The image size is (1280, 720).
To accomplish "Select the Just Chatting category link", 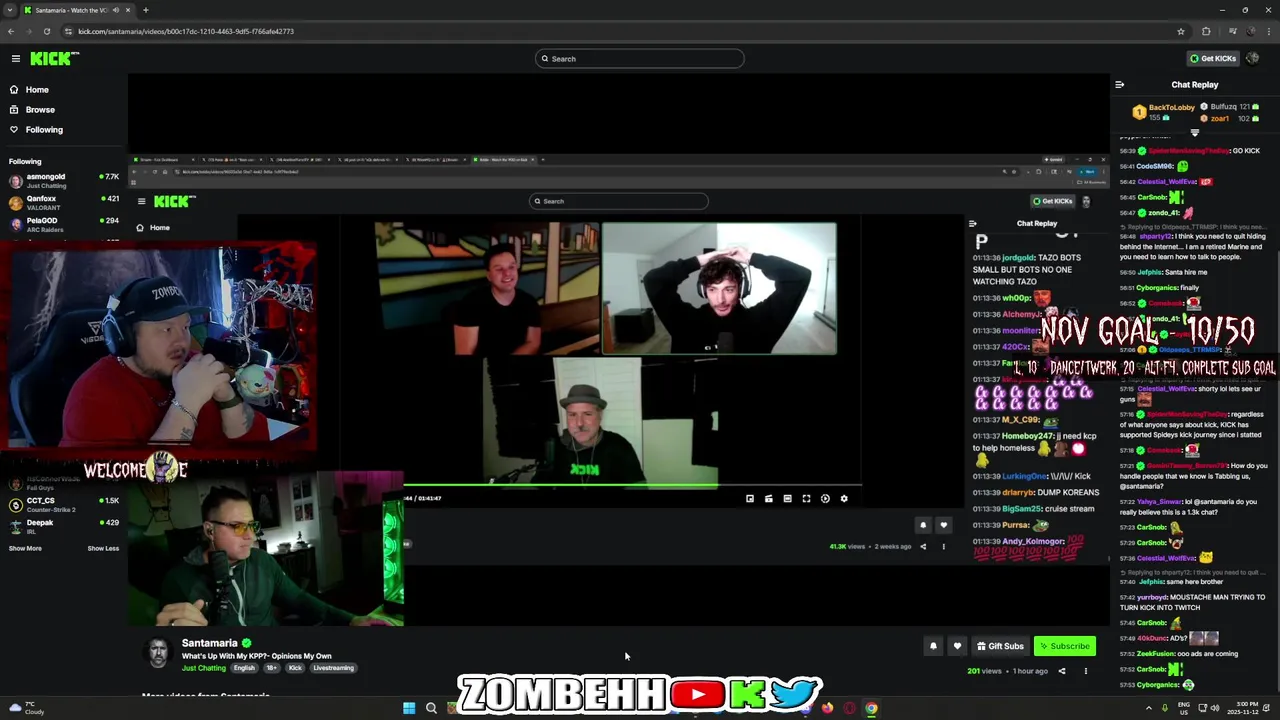I will click(x=204, y=668).
